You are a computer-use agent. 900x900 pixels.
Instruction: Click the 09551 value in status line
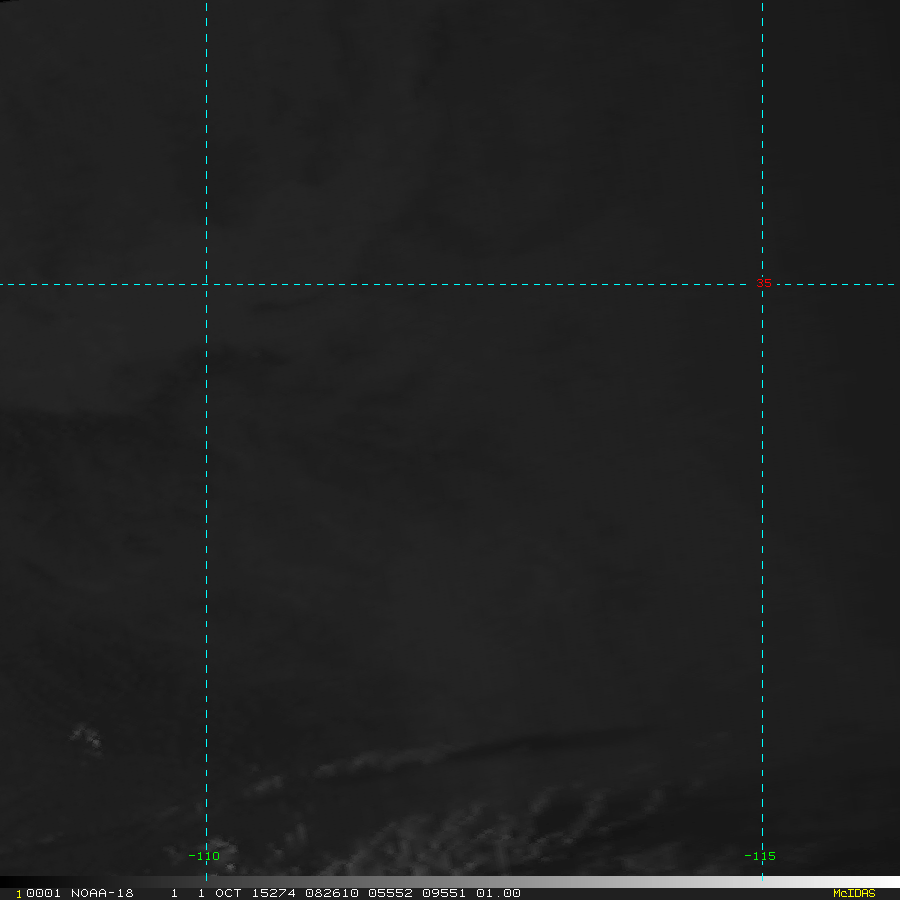444,893
